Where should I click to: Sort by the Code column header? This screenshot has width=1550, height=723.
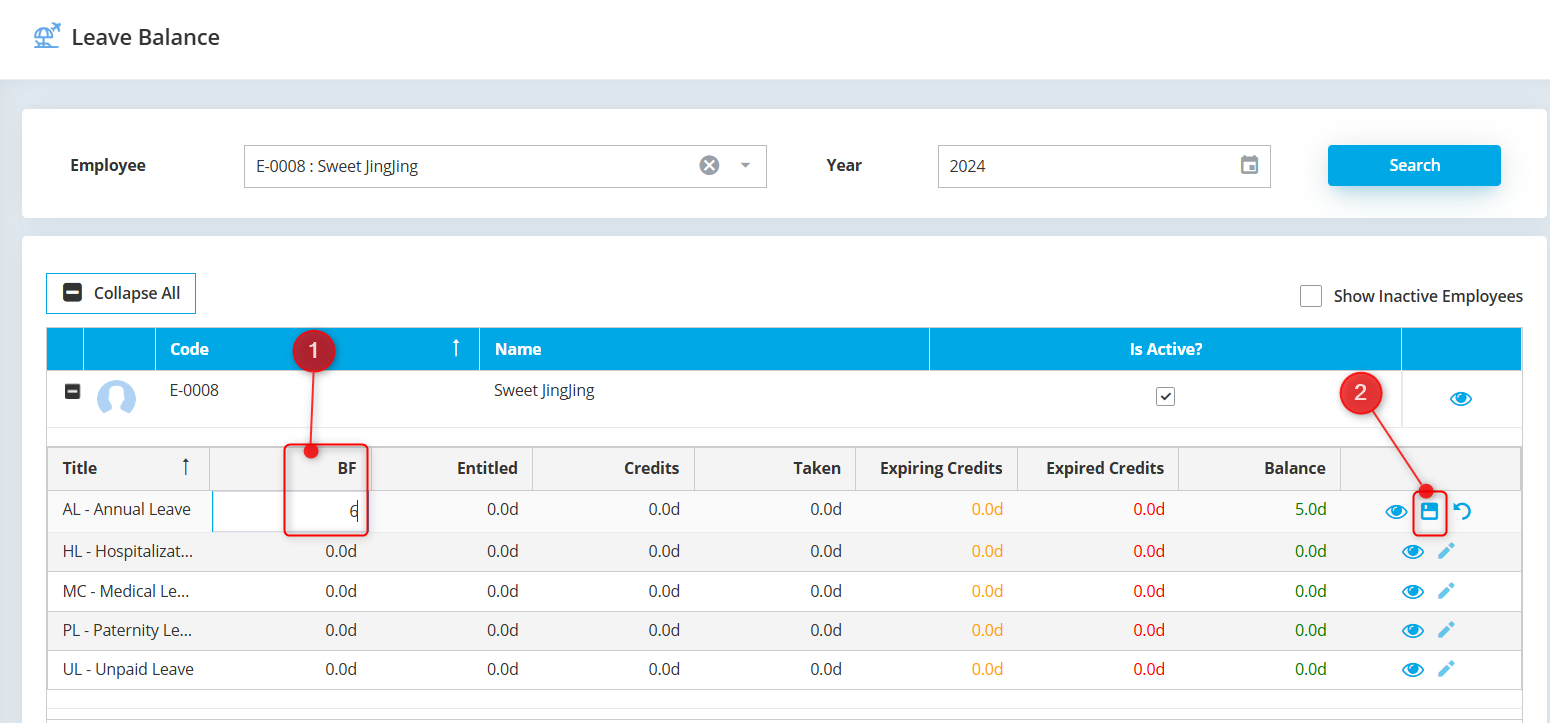coord(317,349)
